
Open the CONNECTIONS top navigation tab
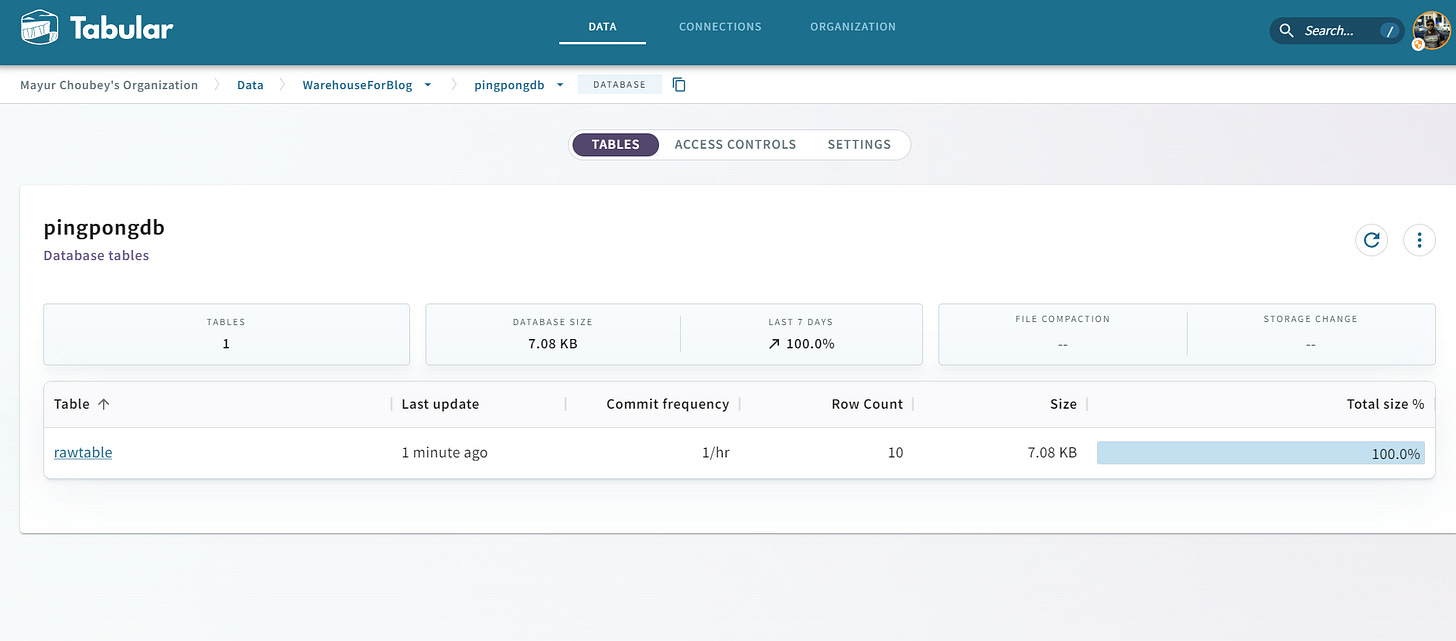coord(720,27)
